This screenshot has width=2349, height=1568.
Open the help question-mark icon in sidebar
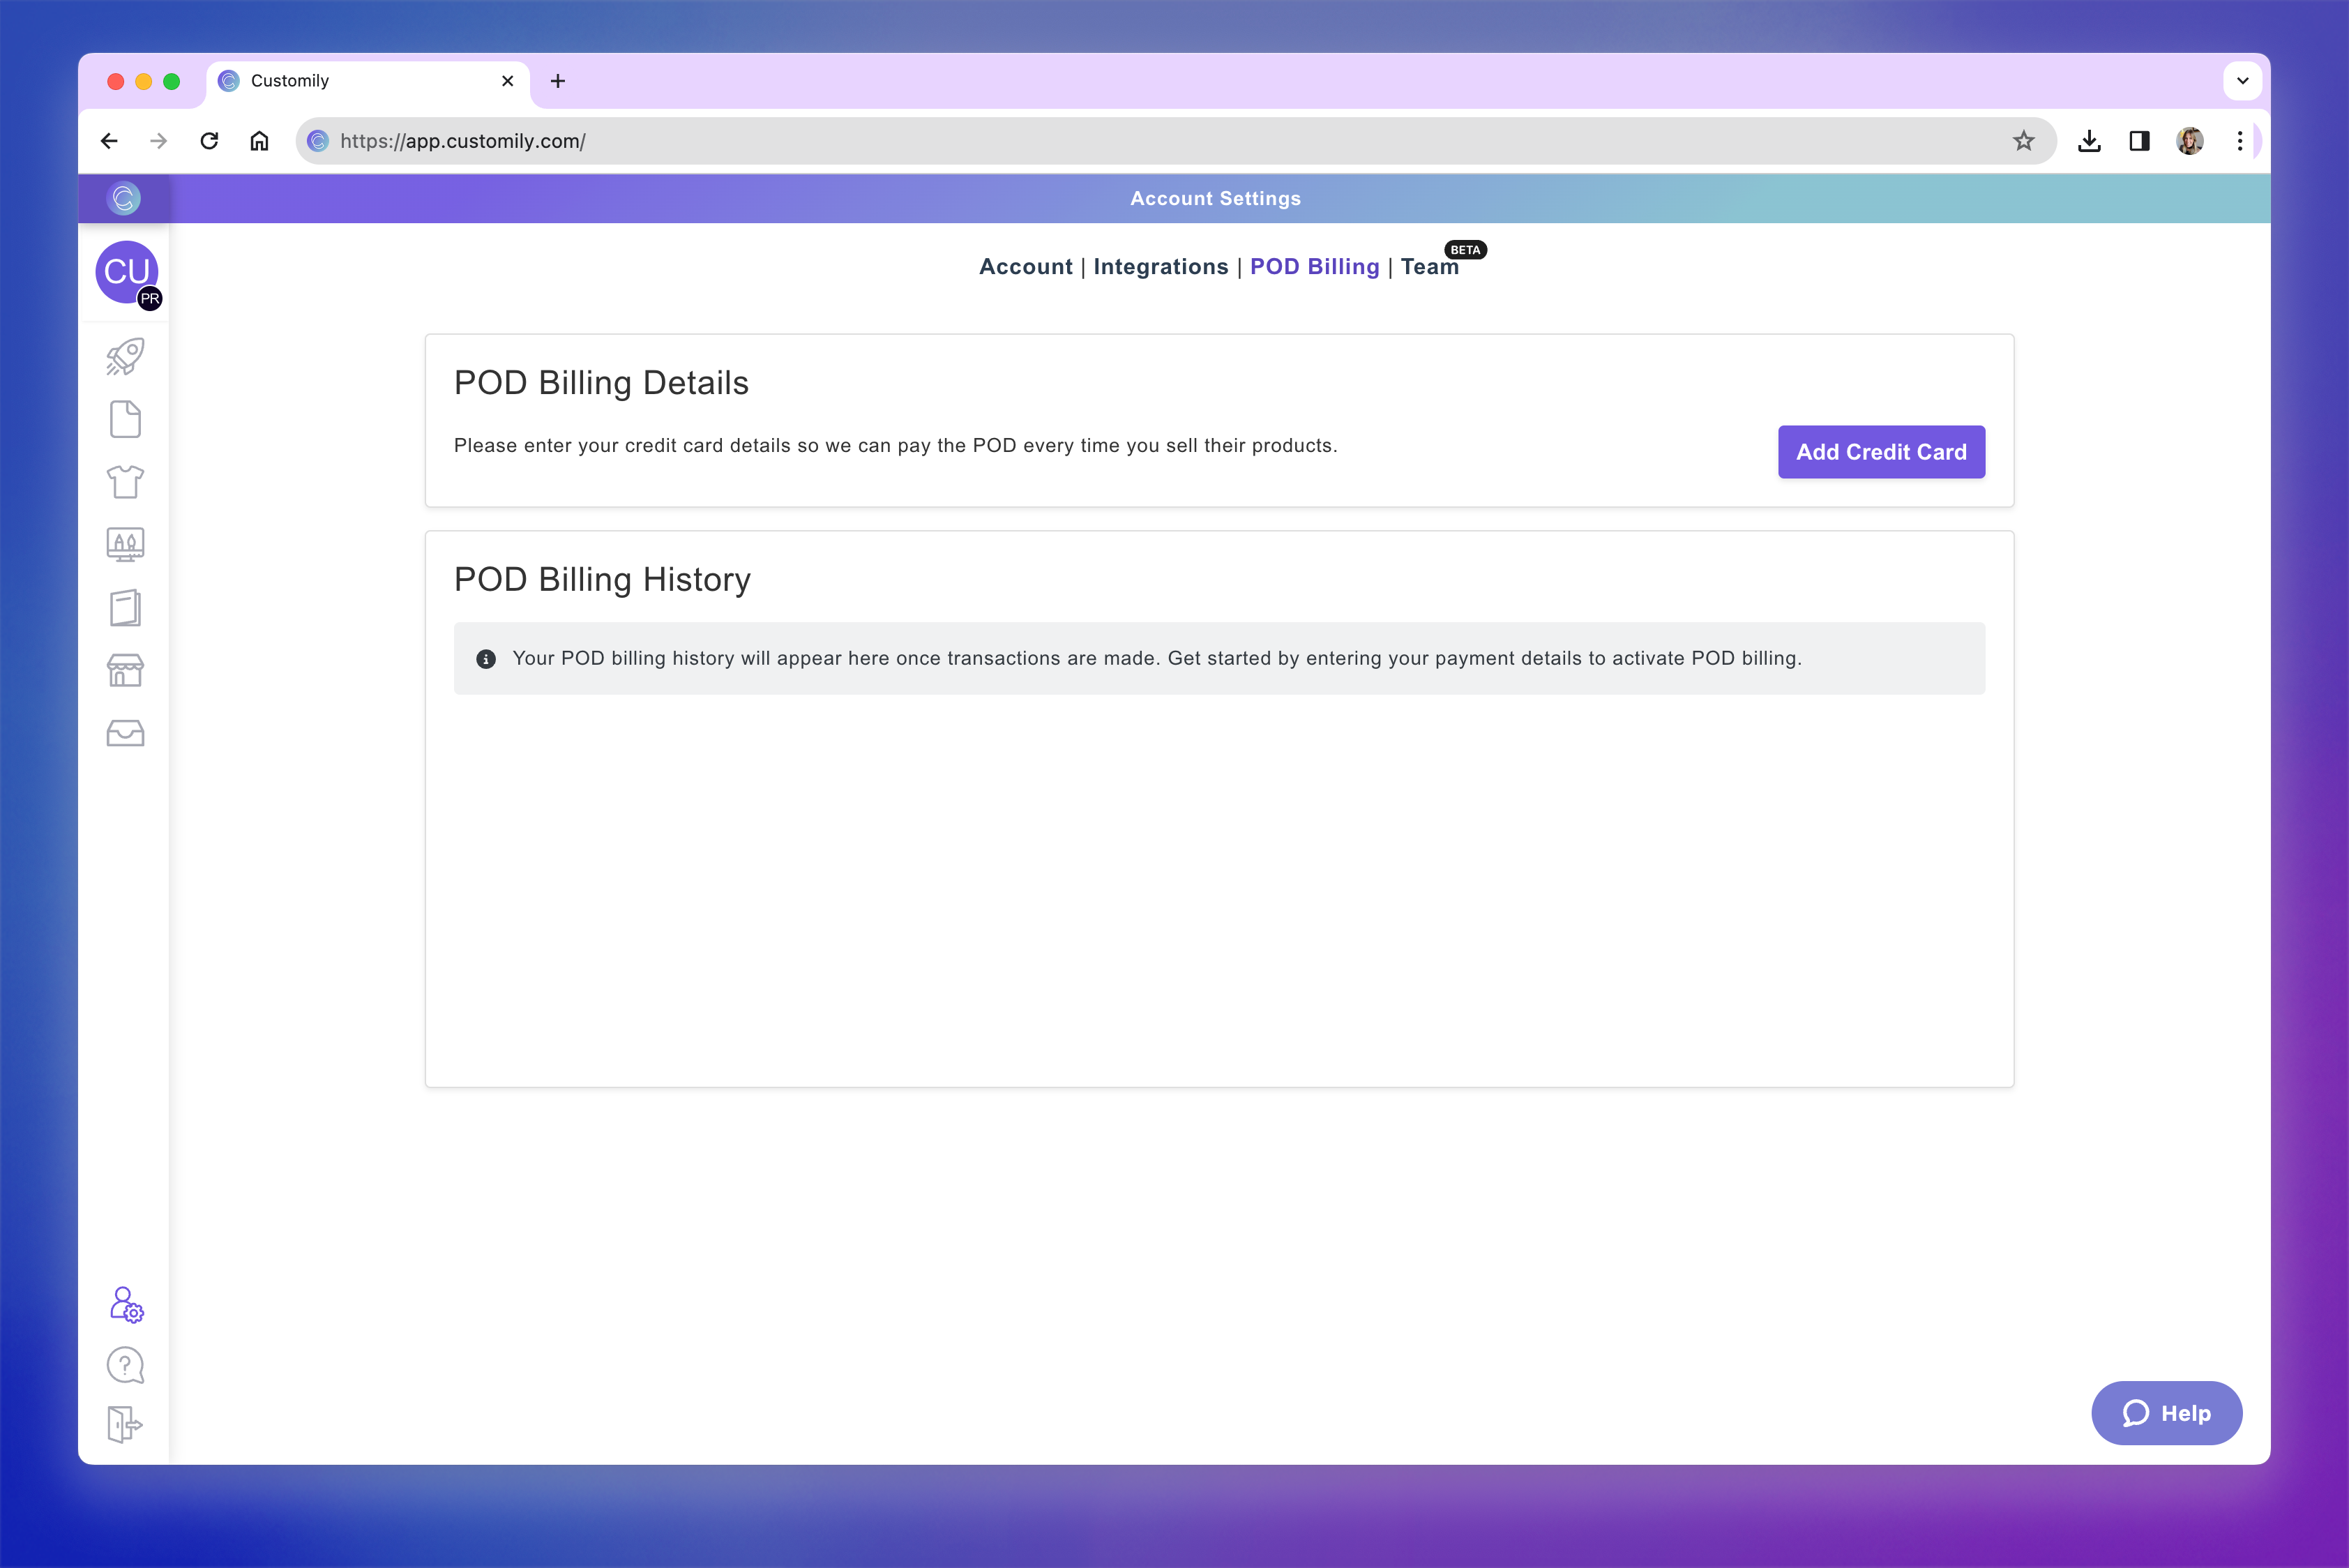click(x=124, y=1364)
